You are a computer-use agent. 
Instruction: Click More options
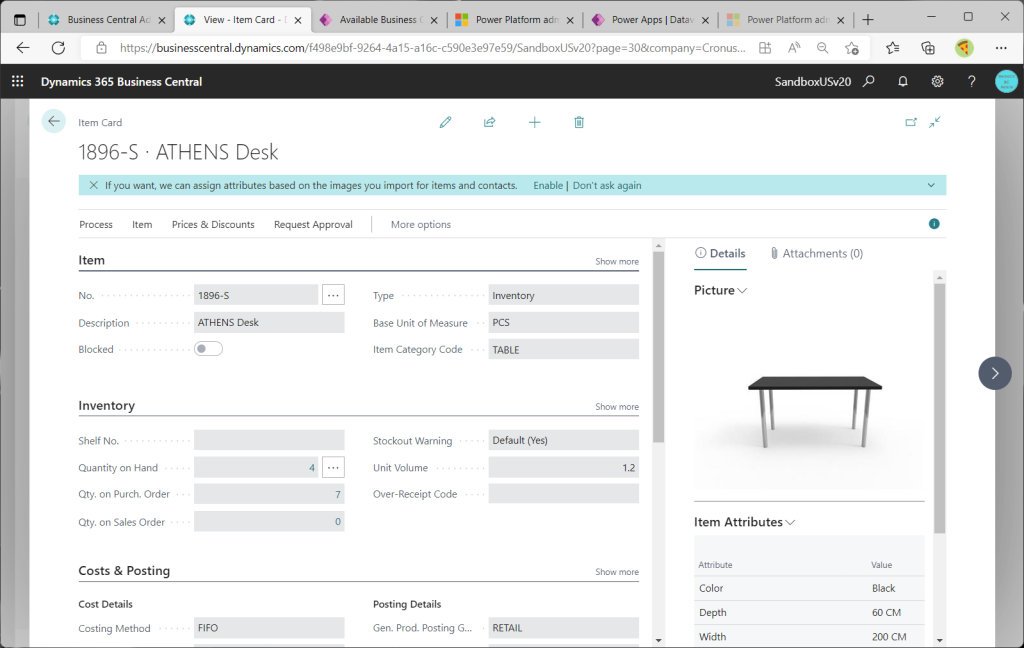point(421,224)
